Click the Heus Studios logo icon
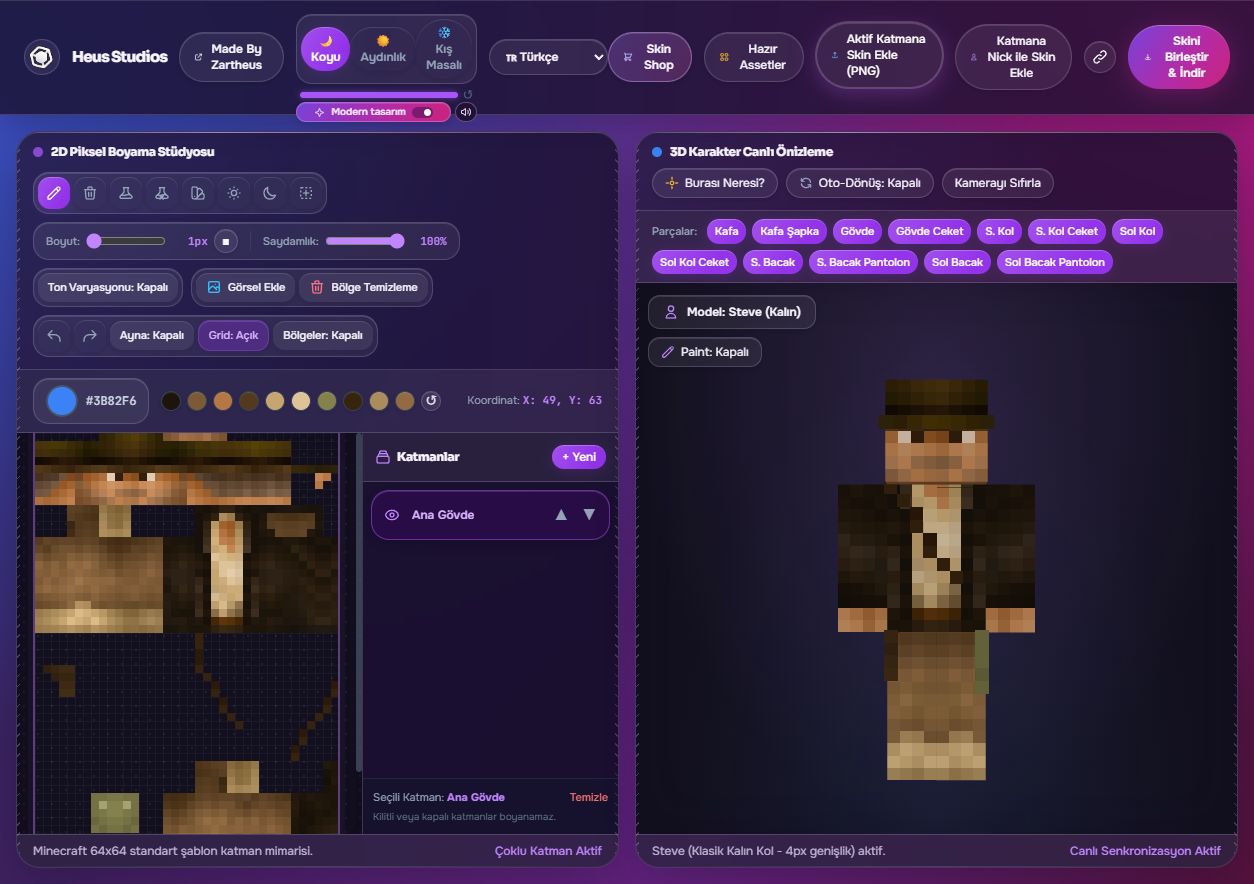The width and height of the screenshot is (1254, 884). (x=42, y=57)
